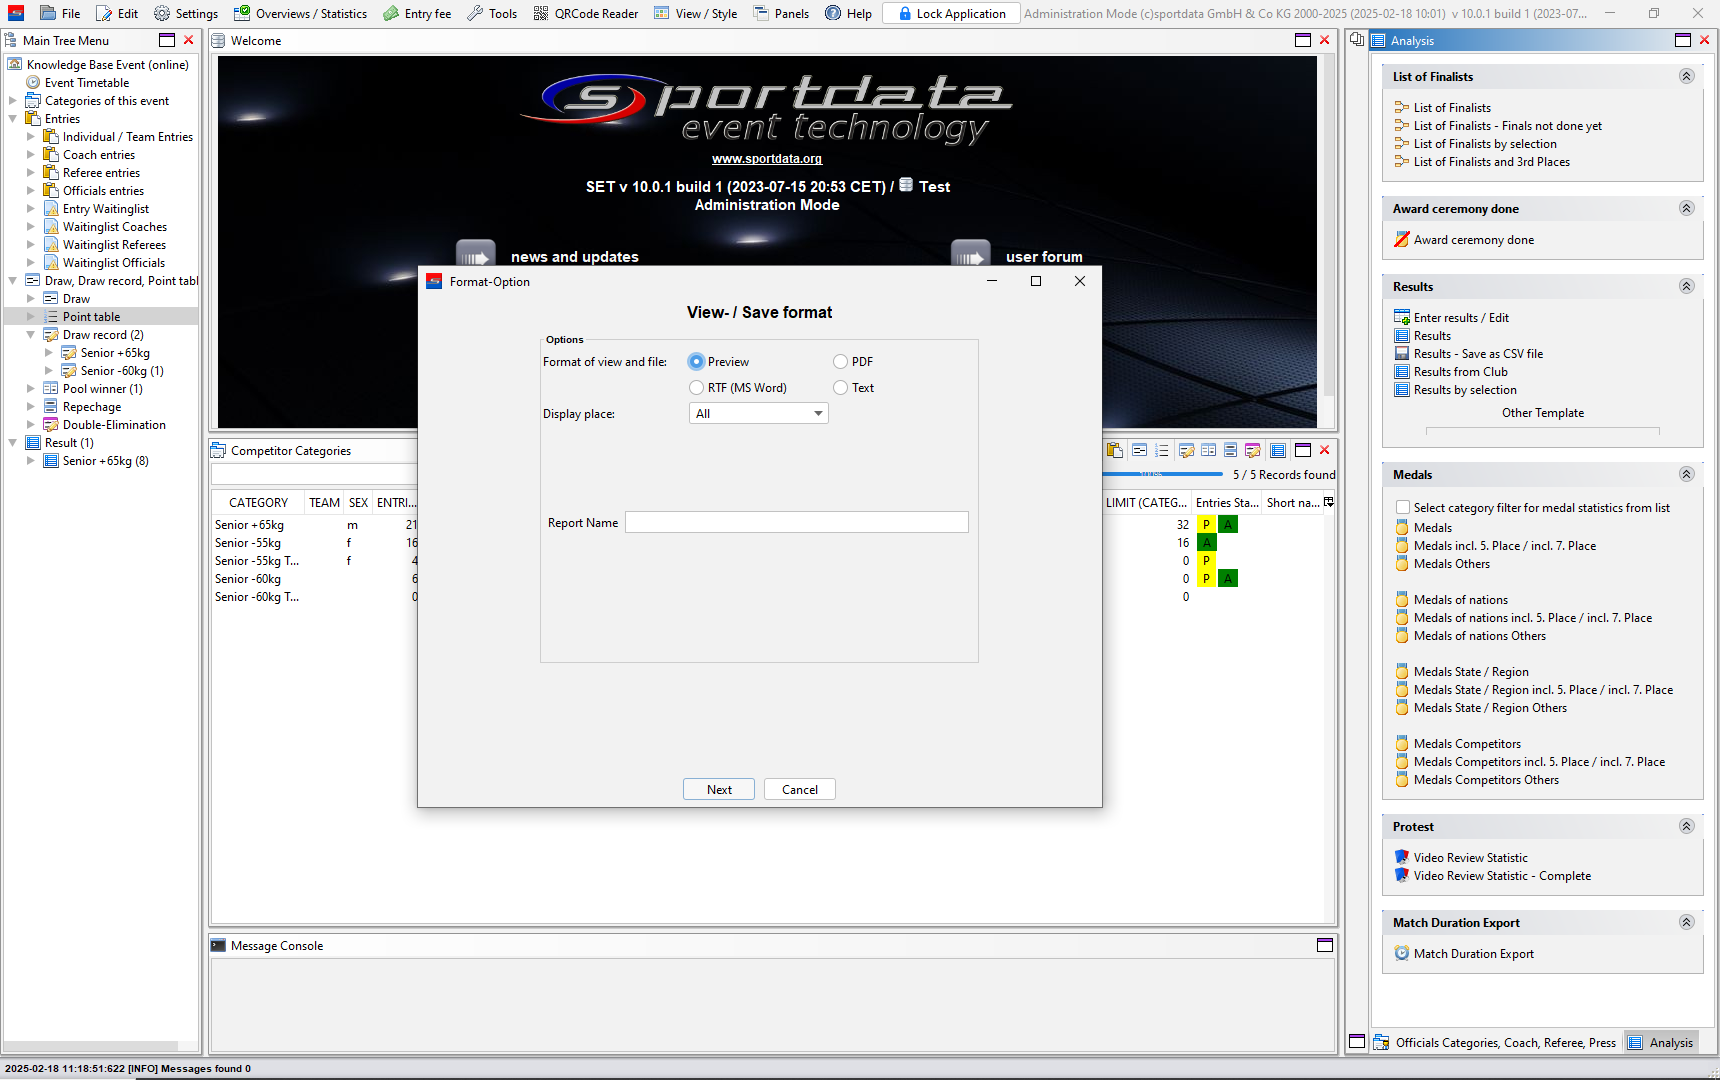Click the purple pencil form edit icon
This screenshot has height=1080, width=1720.
[1252, 451]
